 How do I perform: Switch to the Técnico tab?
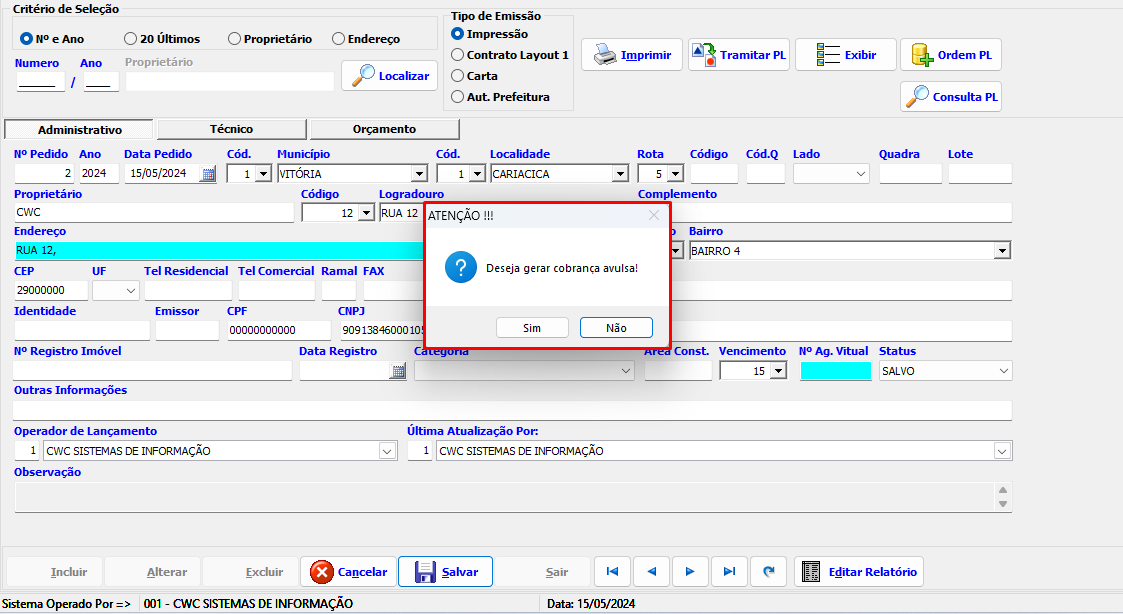(x=231, y=129)
